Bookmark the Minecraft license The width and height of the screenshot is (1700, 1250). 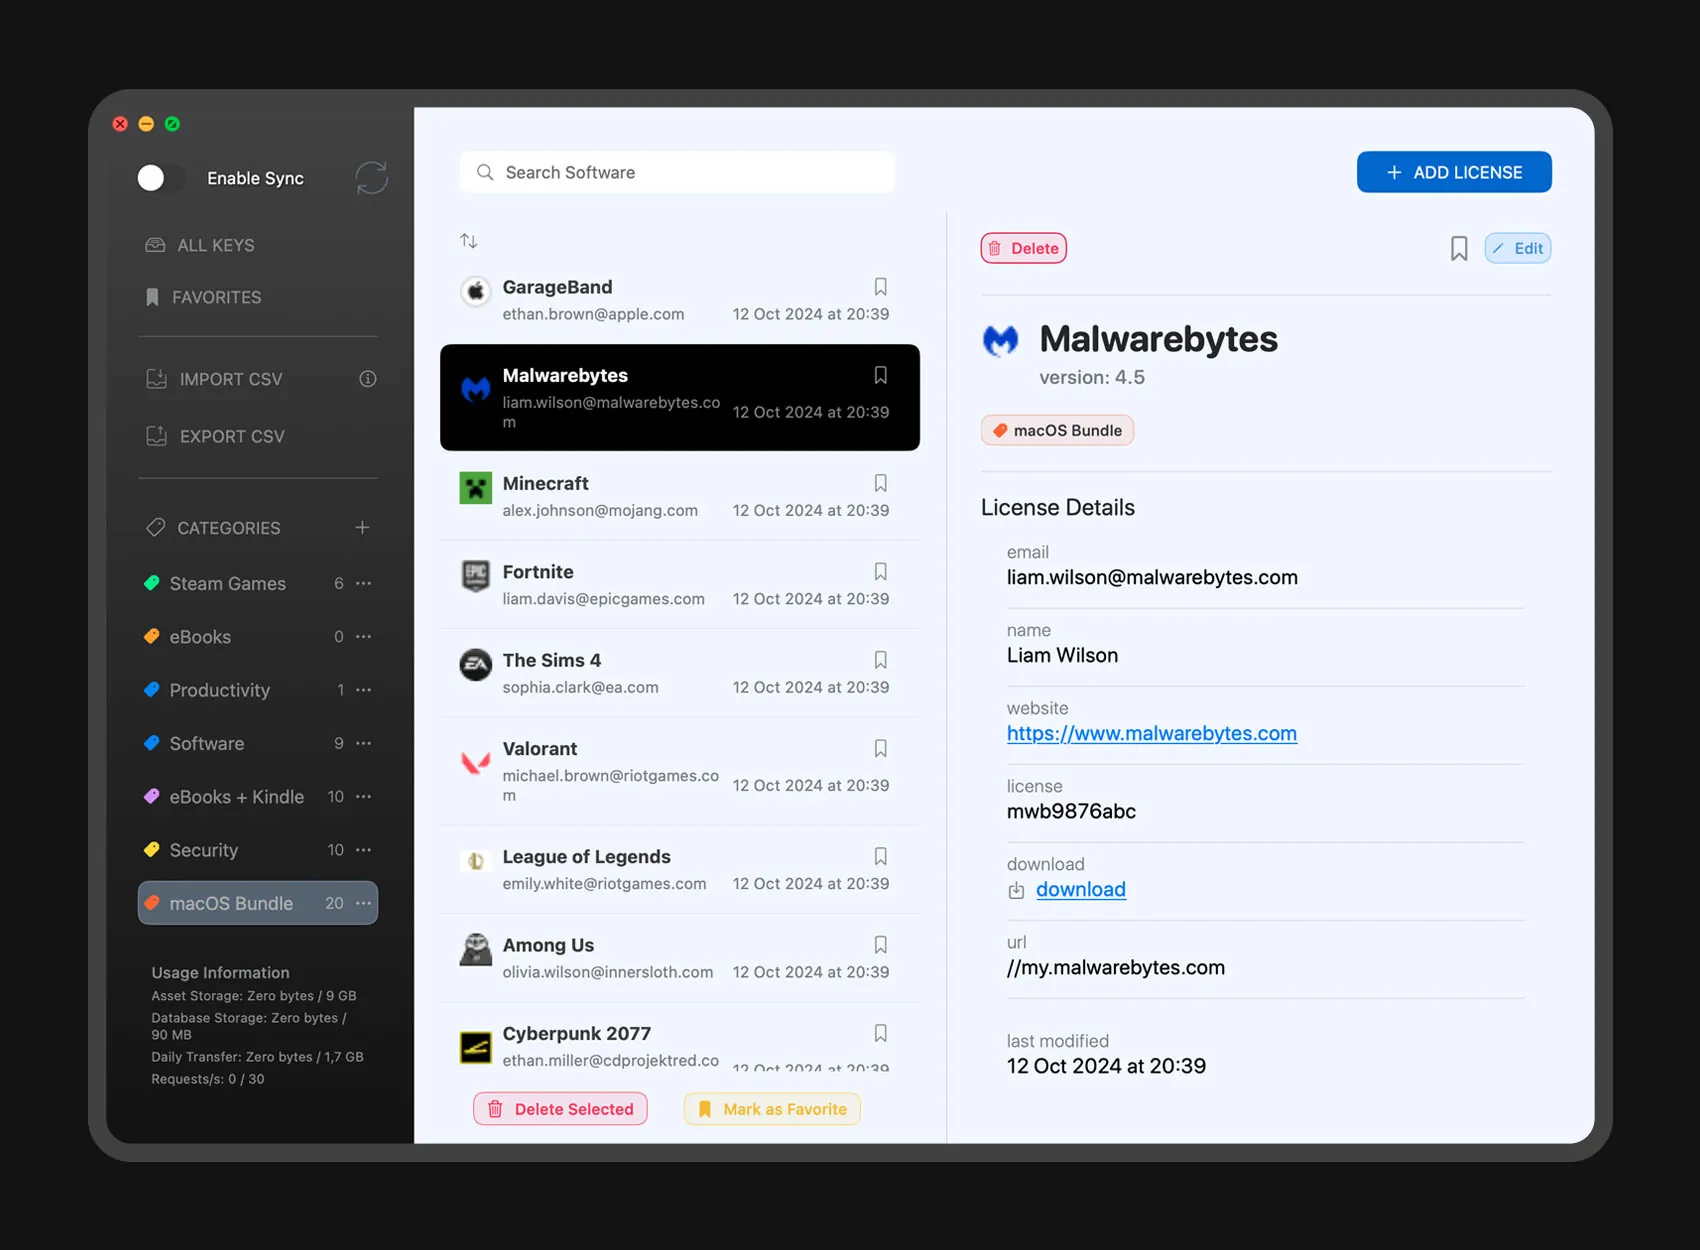click(x=881, y=483)
